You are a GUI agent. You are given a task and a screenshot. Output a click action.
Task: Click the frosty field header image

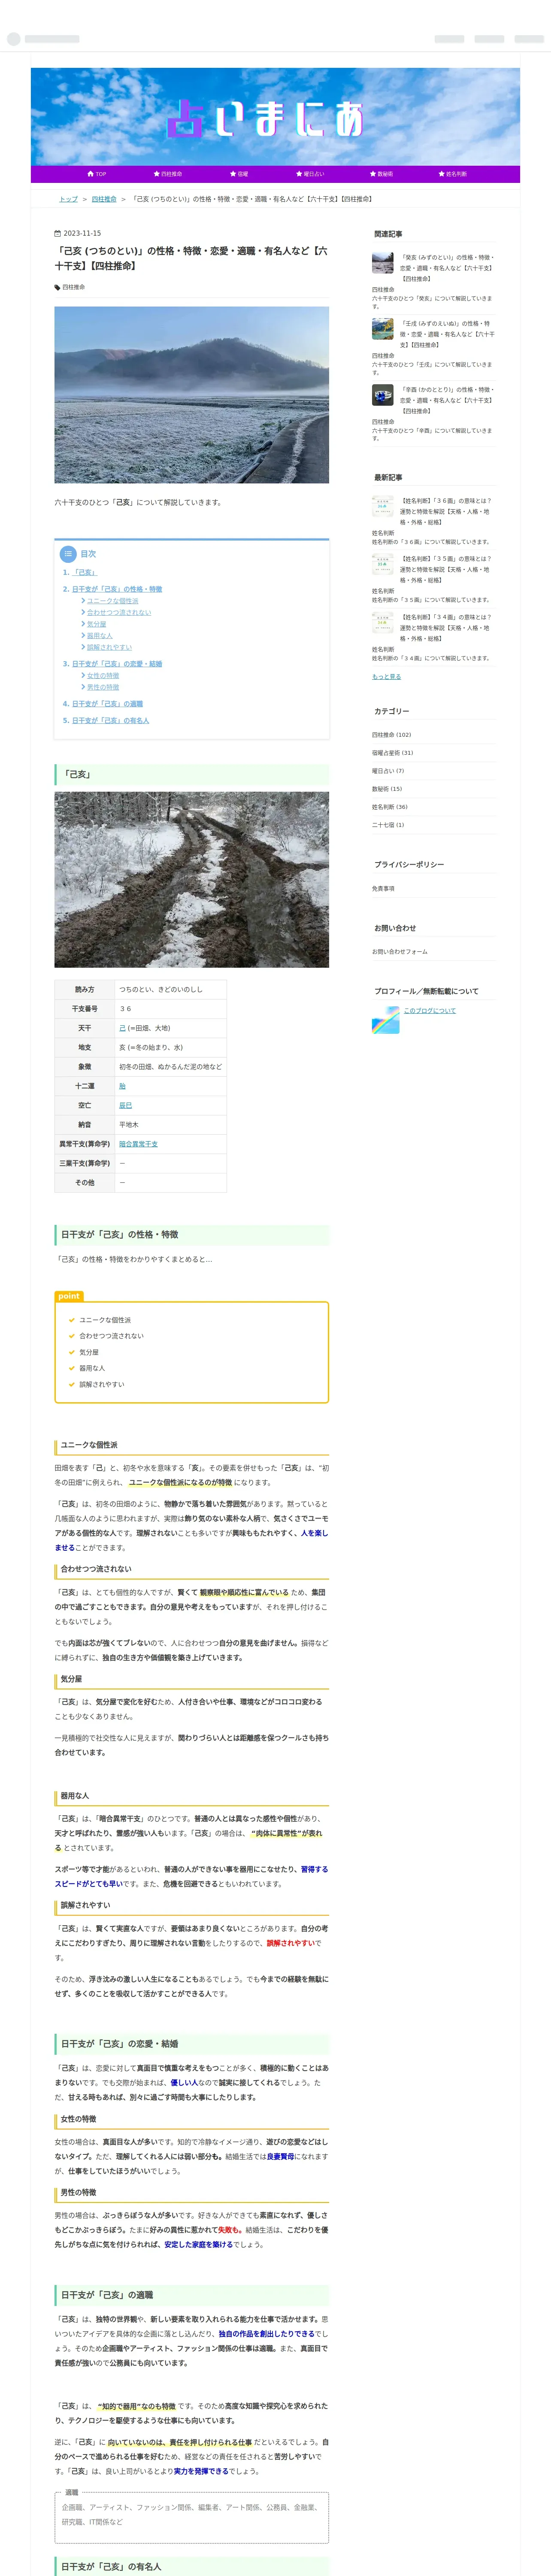191,395
